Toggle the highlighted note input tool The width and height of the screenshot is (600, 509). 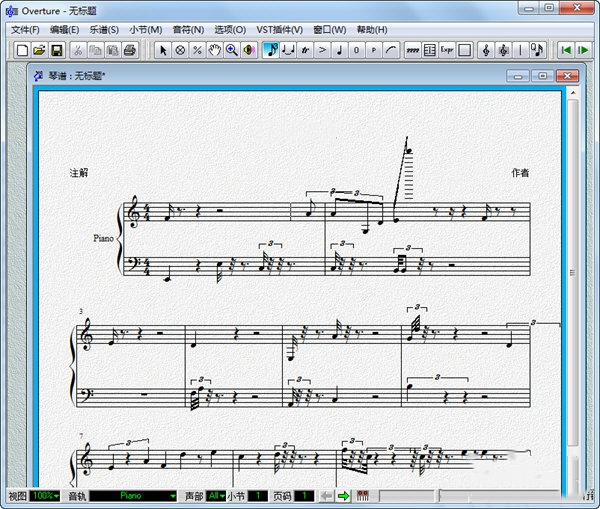point(271,50)
